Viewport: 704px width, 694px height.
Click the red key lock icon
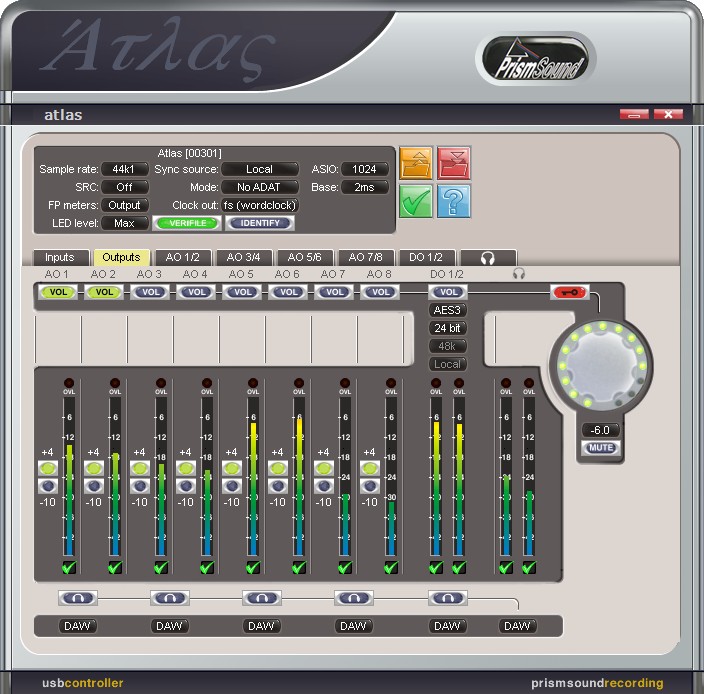point(569,292)
